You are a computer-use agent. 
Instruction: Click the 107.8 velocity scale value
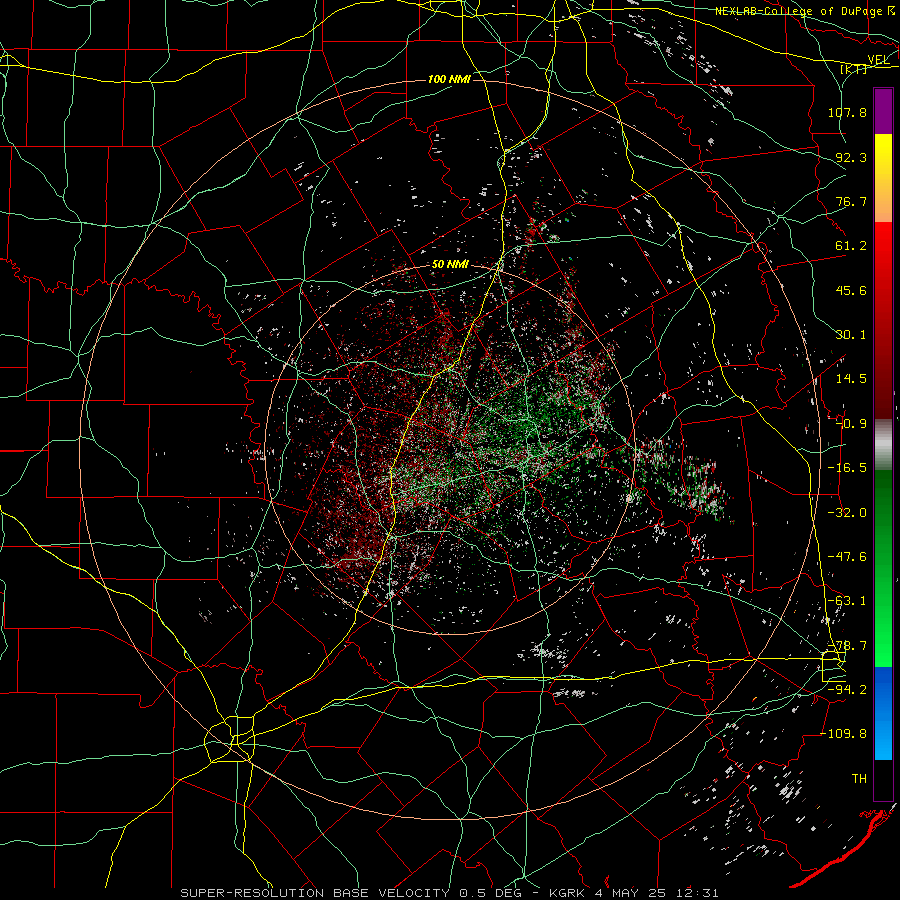(847, 112)
